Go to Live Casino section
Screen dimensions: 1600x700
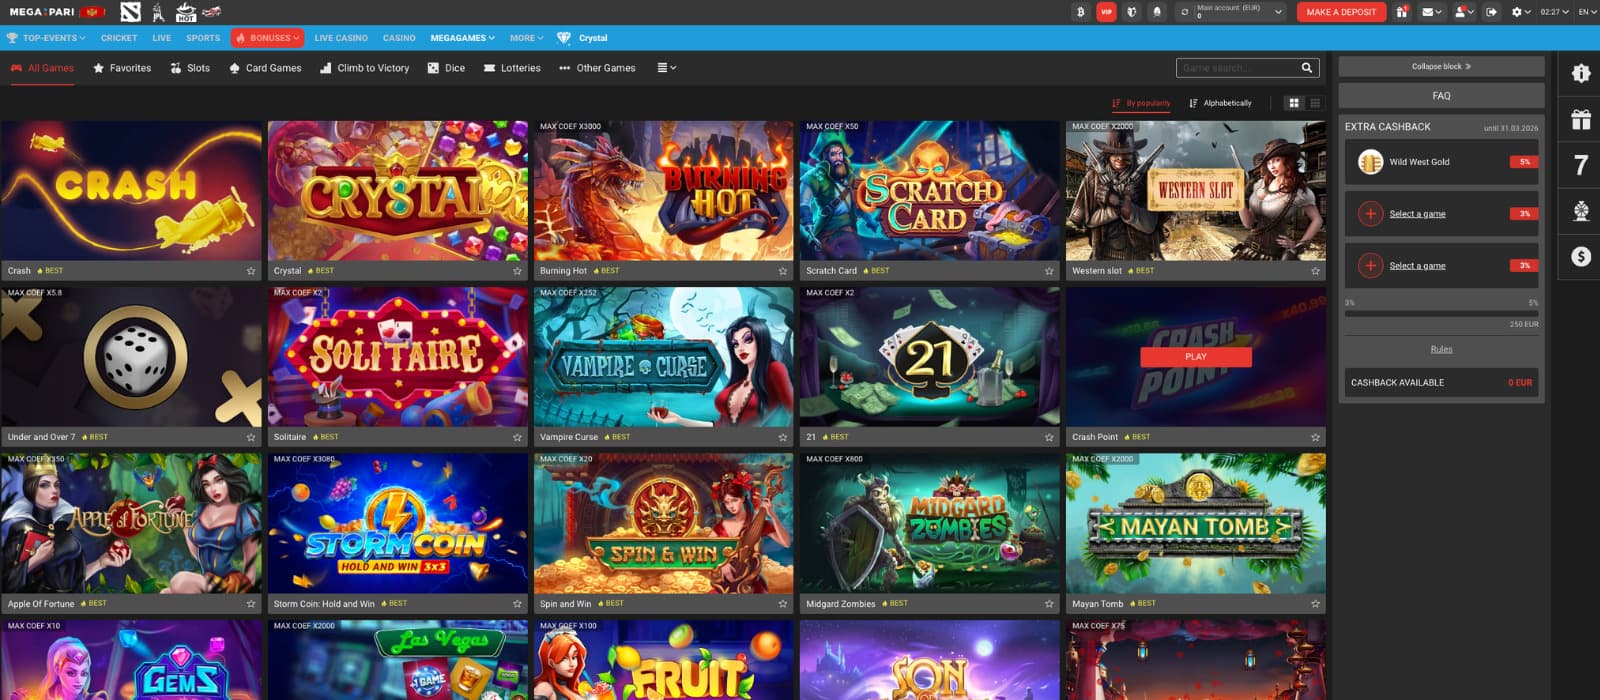[x=341, y=38]
